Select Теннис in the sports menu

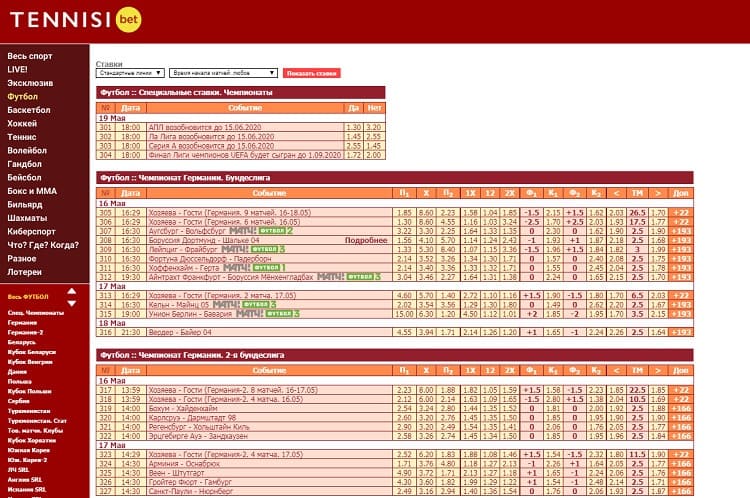[22, 137]
